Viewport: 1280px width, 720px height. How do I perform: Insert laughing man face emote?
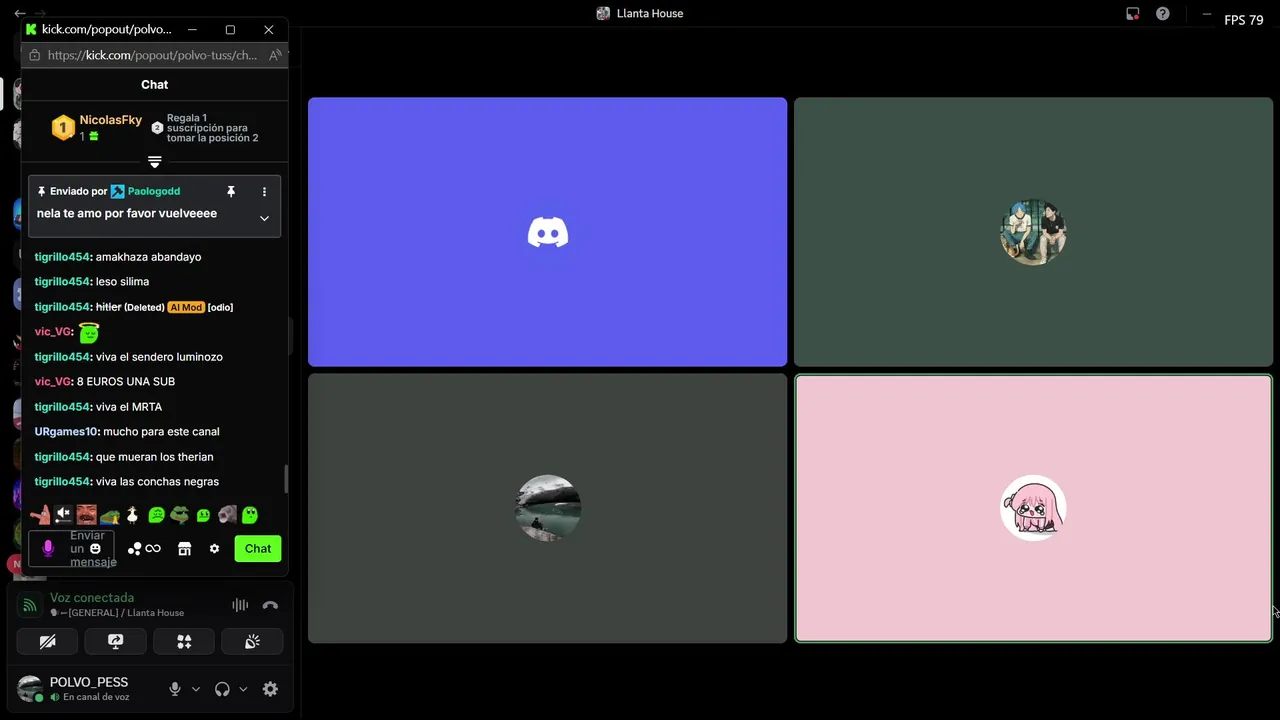pyautogui.click(x=87, y=515)
